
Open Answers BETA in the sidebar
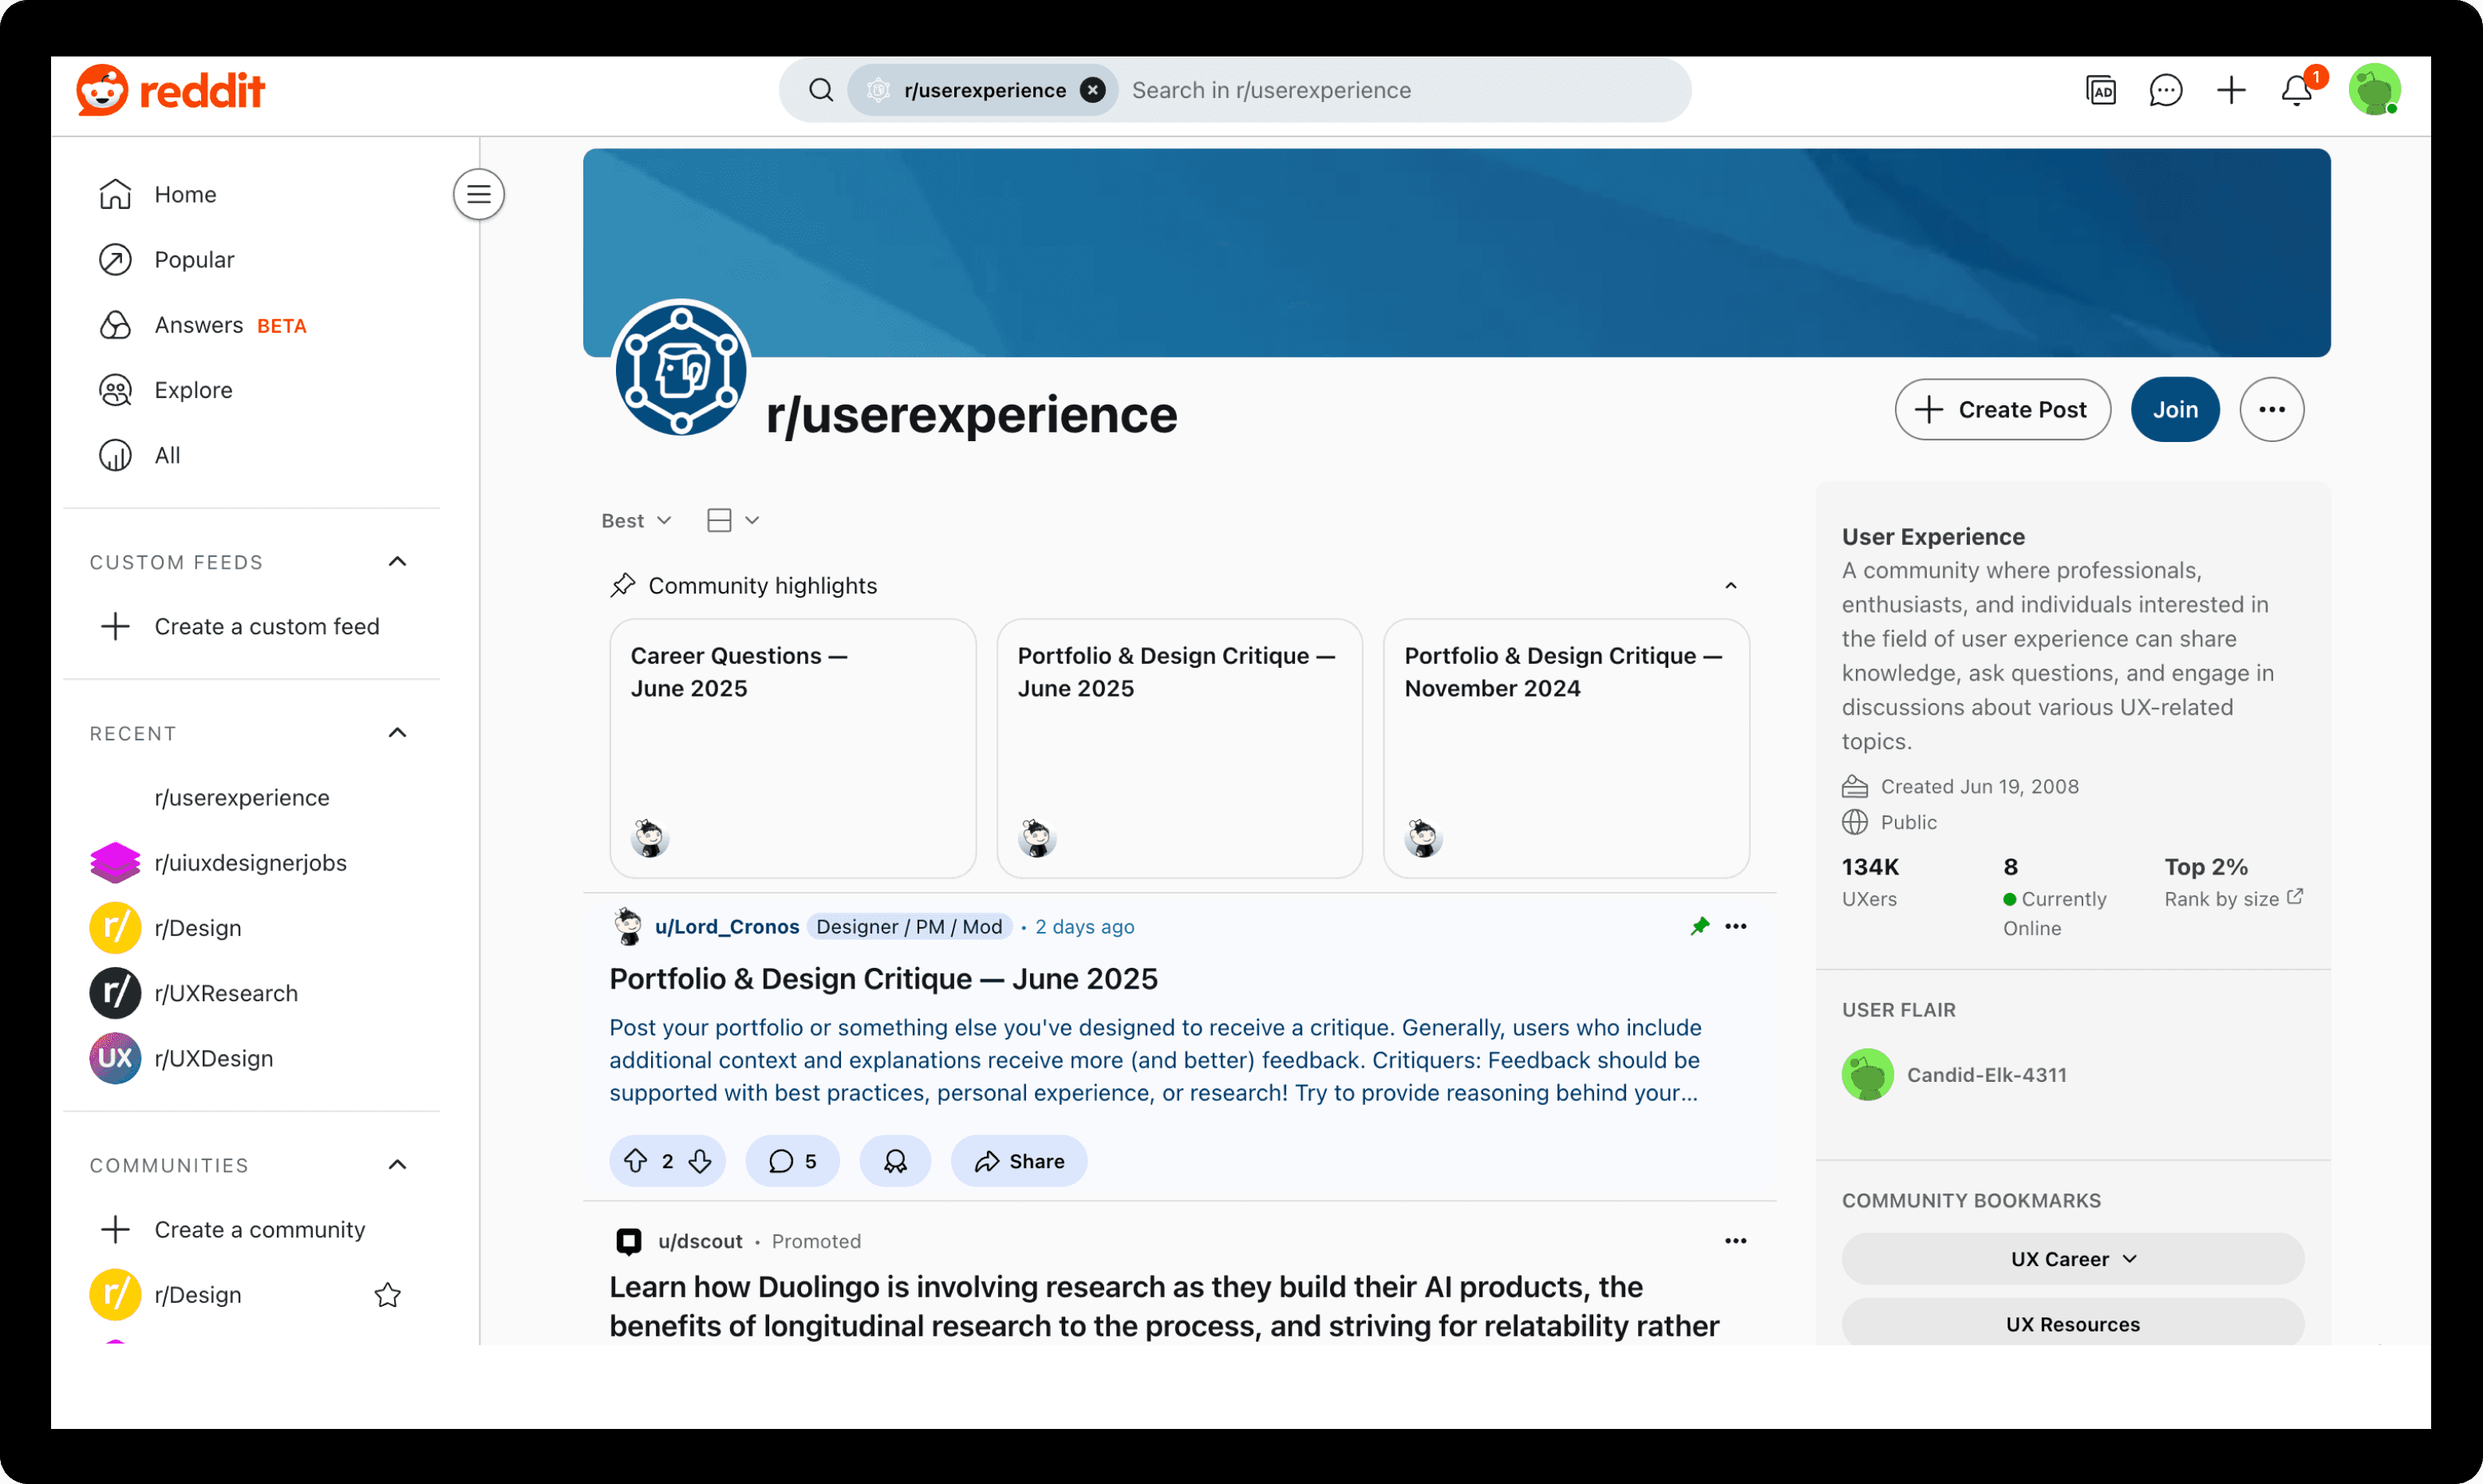[x=252, y=325]
